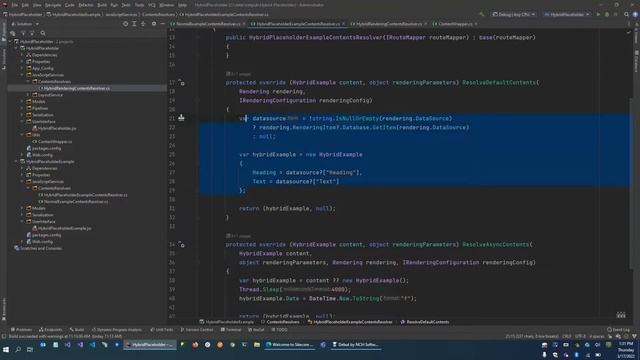Image resolution: width=640 pixels, height=360 pixels.
Task: Open the Solution panel gear settings
Action: (154, 24)
